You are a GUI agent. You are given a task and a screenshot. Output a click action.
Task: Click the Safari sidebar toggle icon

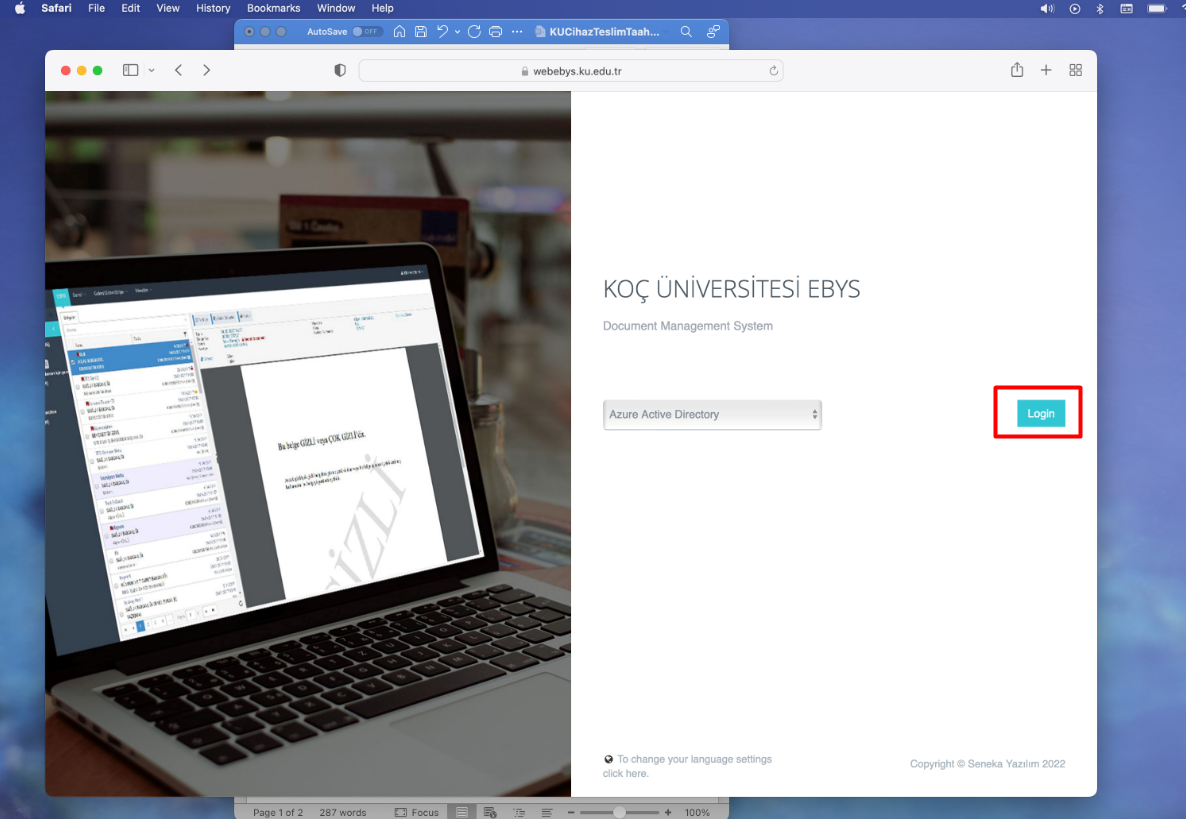[x=130, y=70]
